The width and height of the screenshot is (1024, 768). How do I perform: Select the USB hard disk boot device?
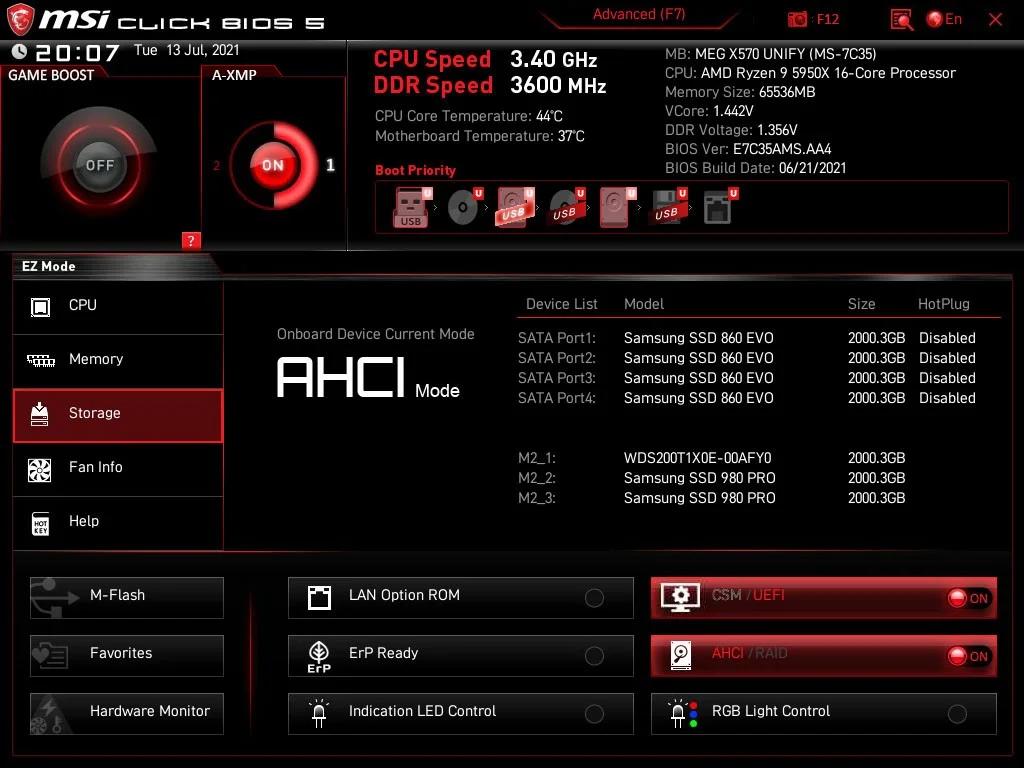515,208
